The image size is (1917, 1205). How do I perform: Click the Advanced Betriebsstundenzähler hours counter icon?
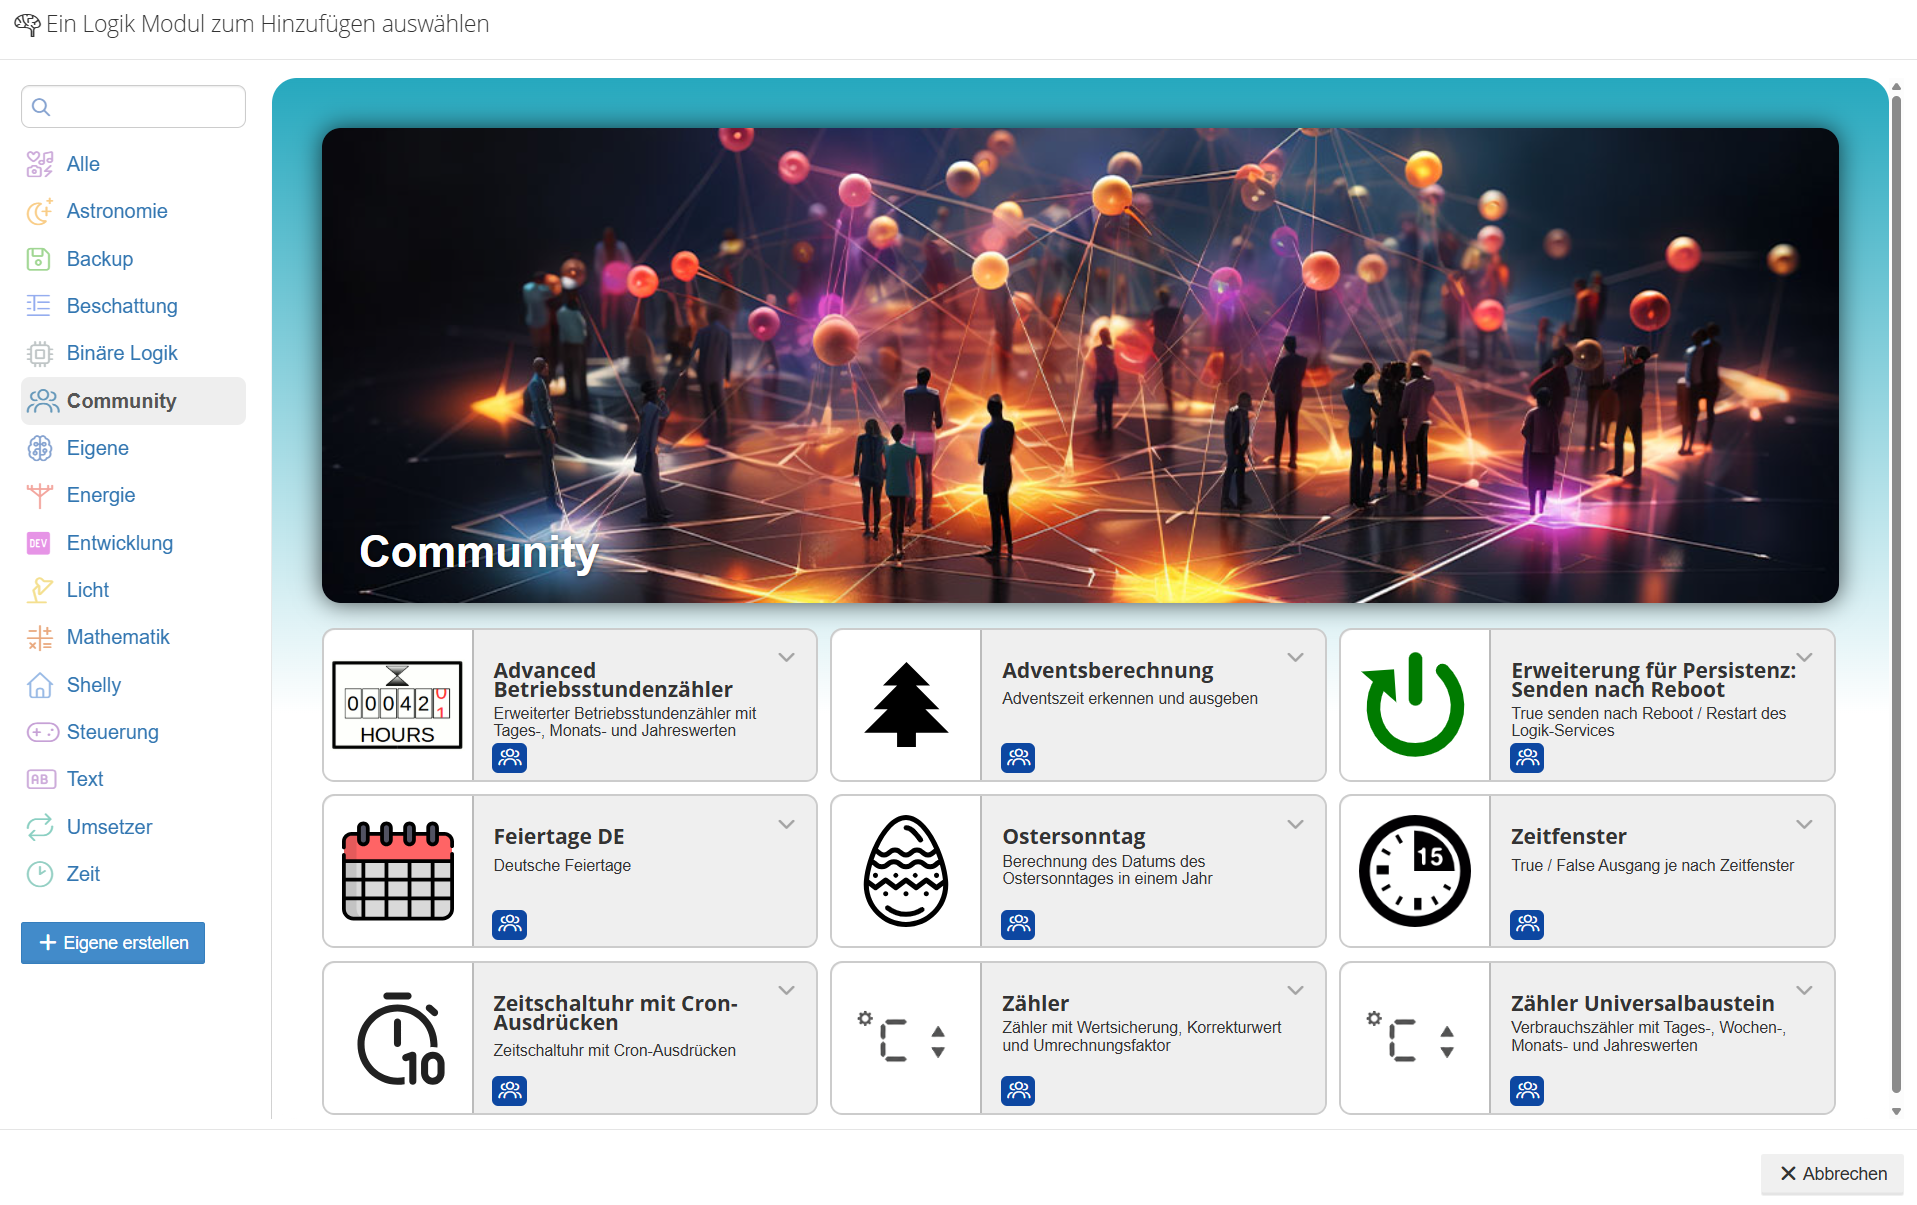point(397,704)
